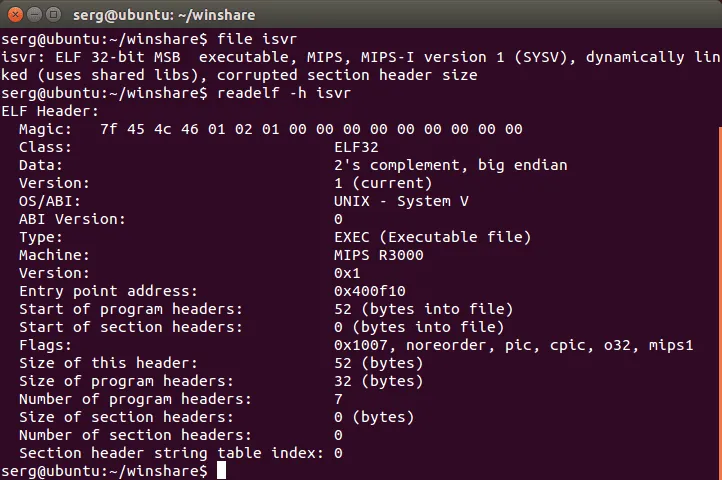Screen dimensions: 722x480
Task: Click the 'EXEC (Executable file)' type value
Action: coord(432,237)
